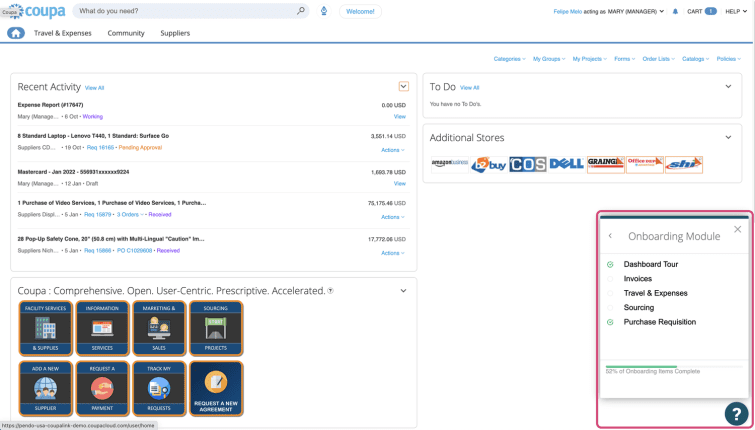Viewport: 755px width, 430px height.
Task: Toggle the Sourcing onboarding item circle
Action: 610,308
